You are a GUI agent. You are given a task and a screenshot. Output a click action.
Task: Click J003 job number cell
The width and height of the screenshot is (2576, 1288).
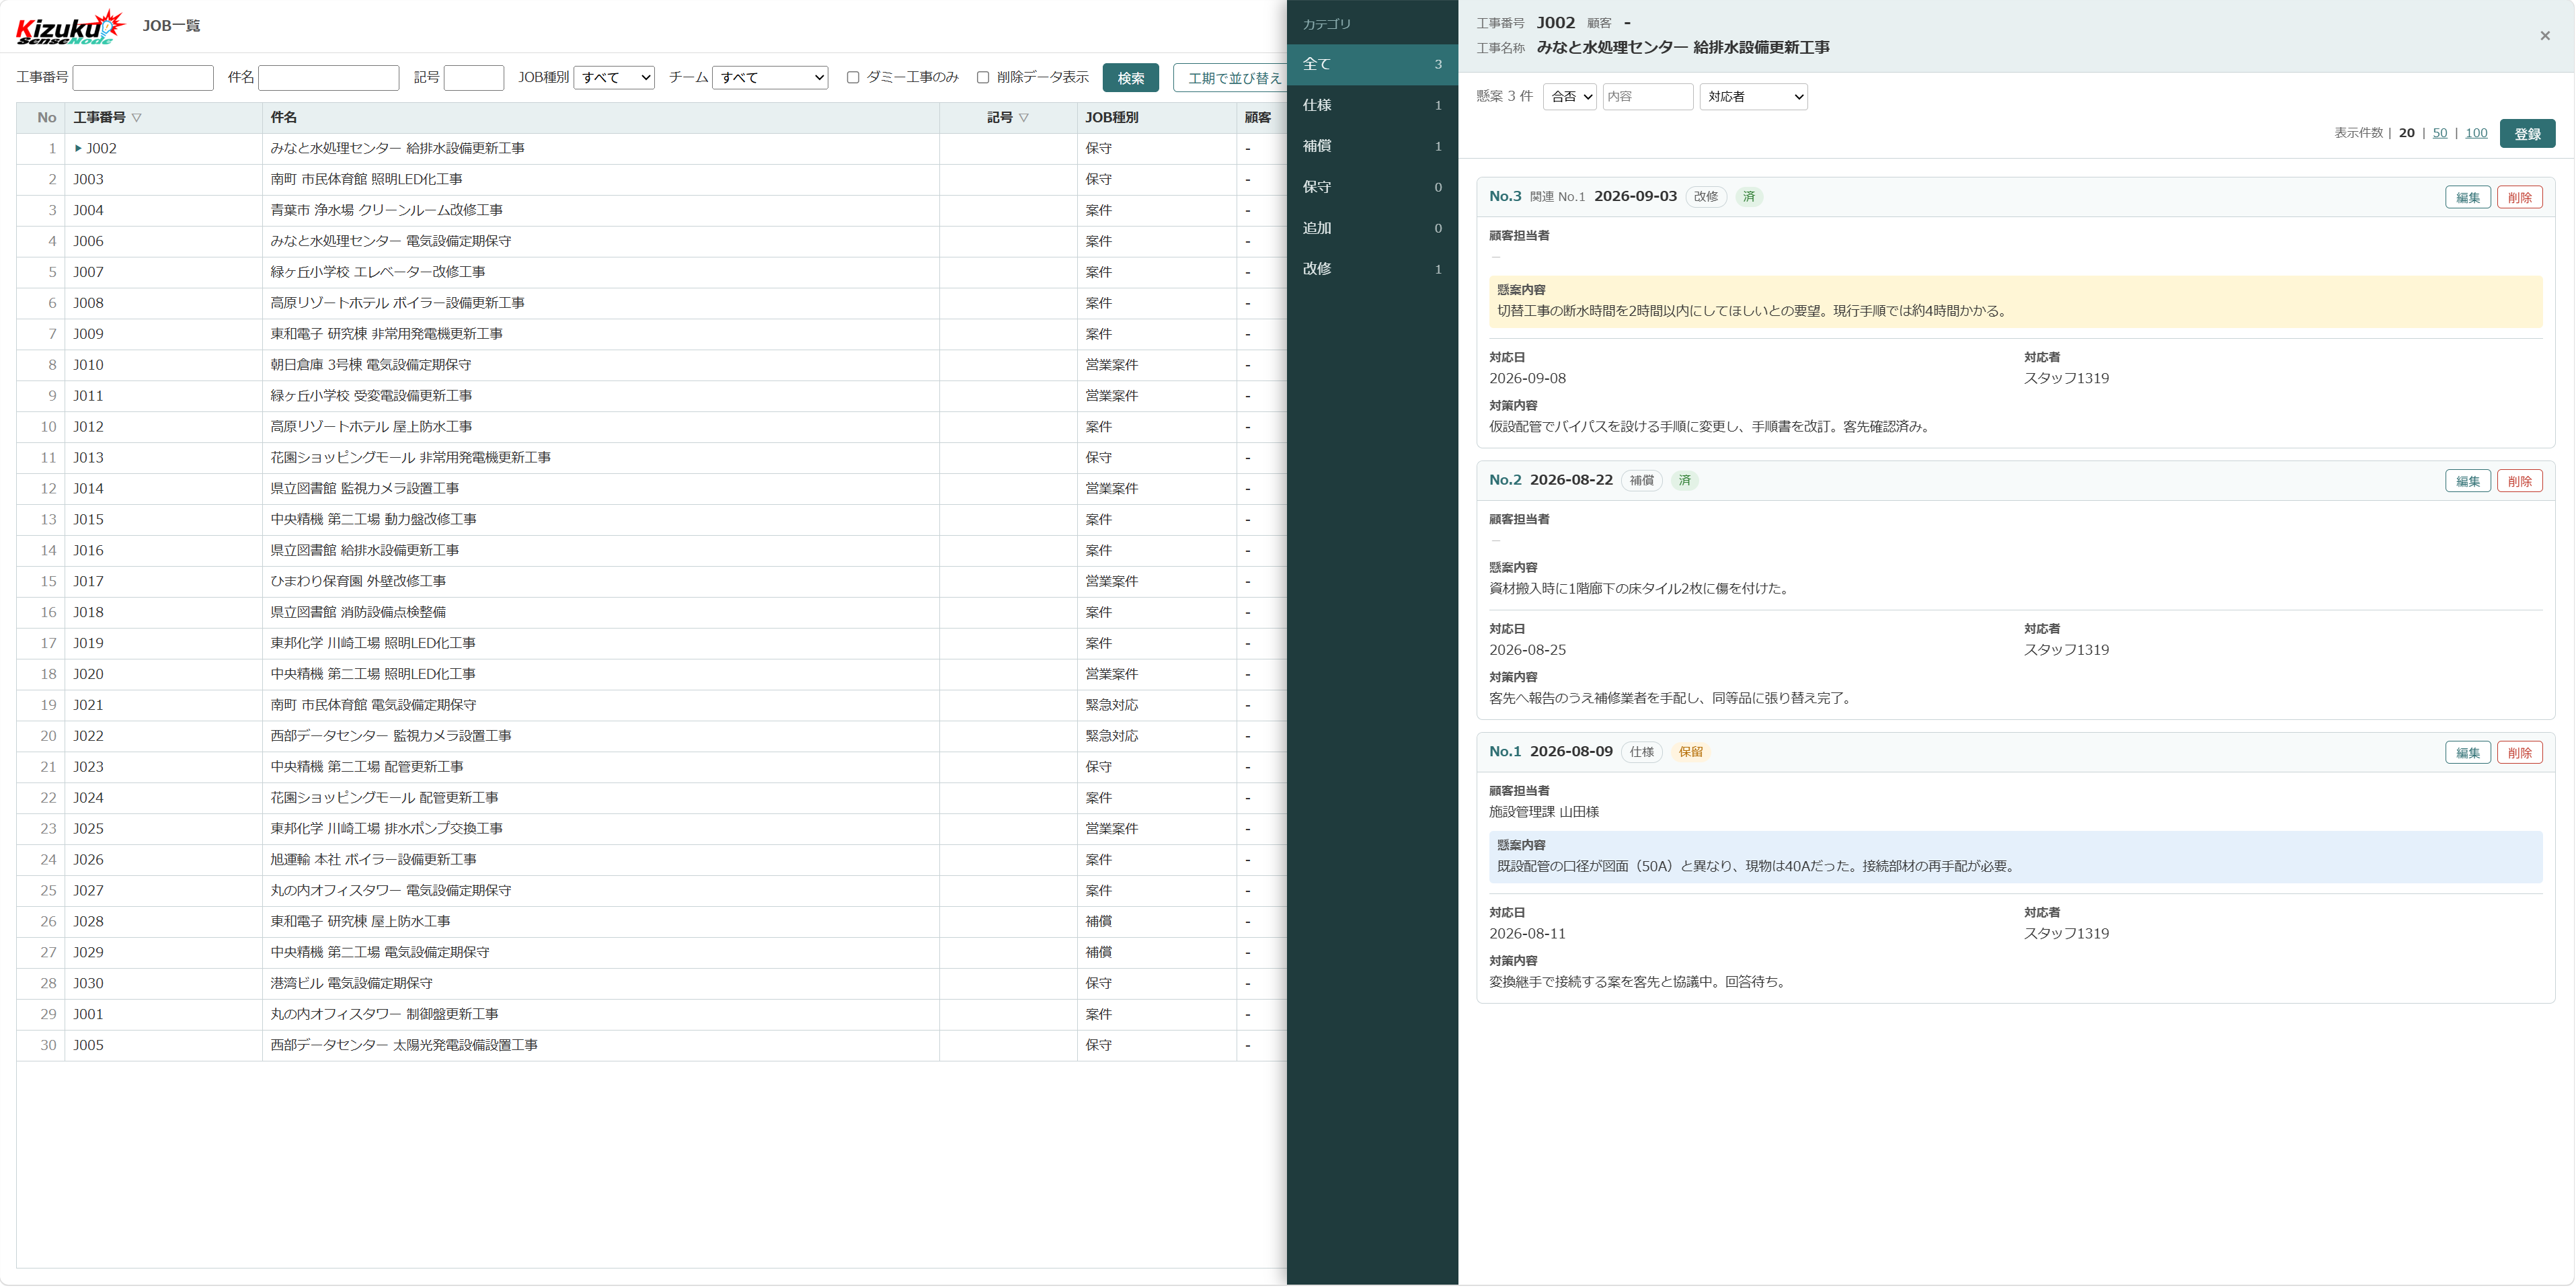pos(163,180)
